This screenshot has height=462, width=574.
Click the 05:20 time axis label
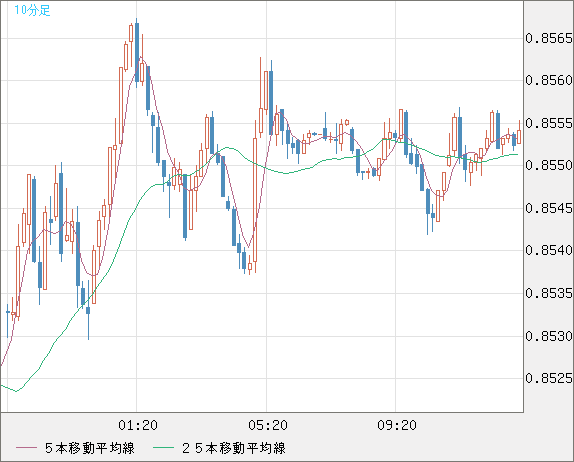(x=268, y=425)
